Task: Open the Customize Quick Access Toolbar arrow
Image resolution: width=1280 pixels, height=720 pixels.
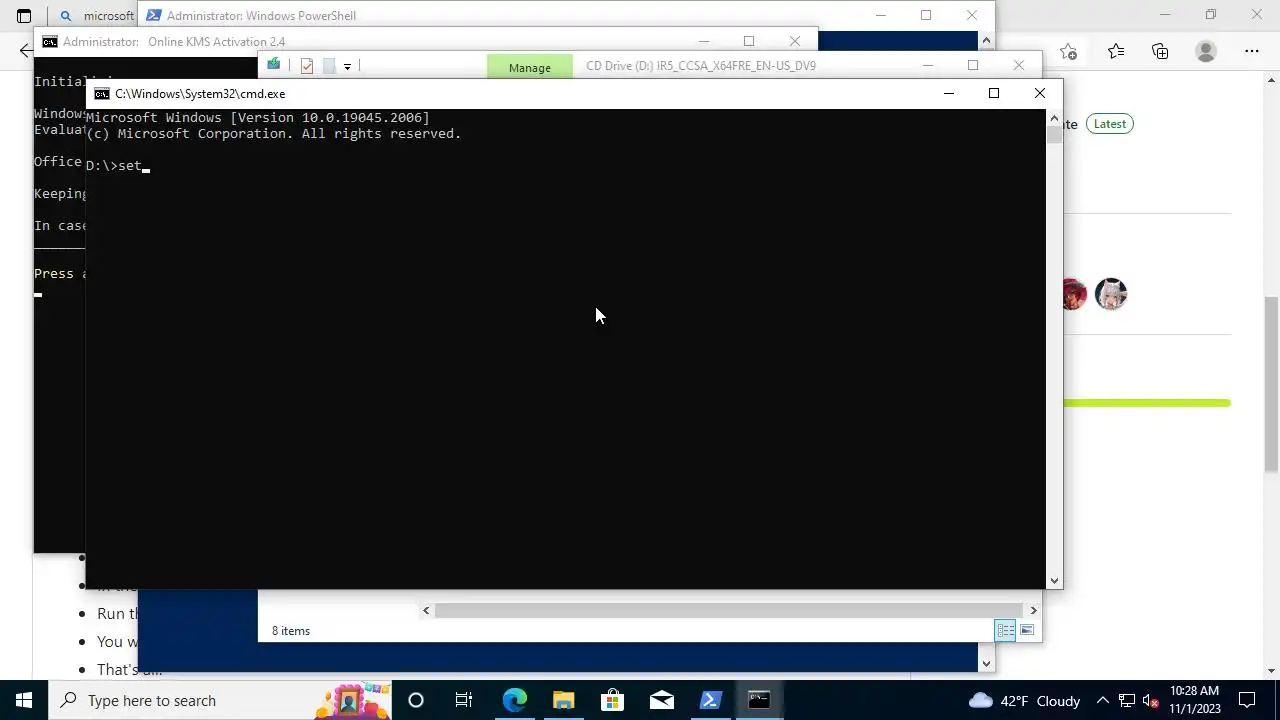Action: [347, 66]
